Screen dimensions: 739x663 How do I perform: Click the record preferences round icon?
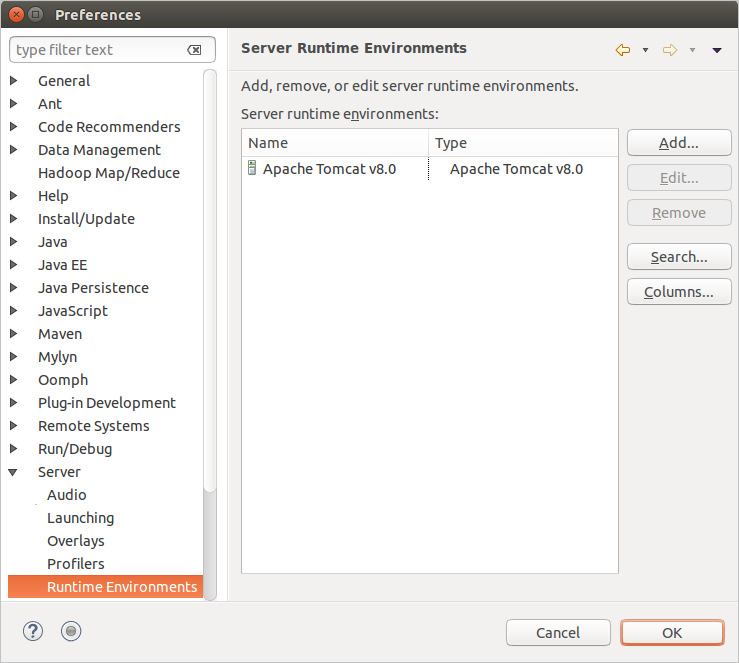[71, 631]
